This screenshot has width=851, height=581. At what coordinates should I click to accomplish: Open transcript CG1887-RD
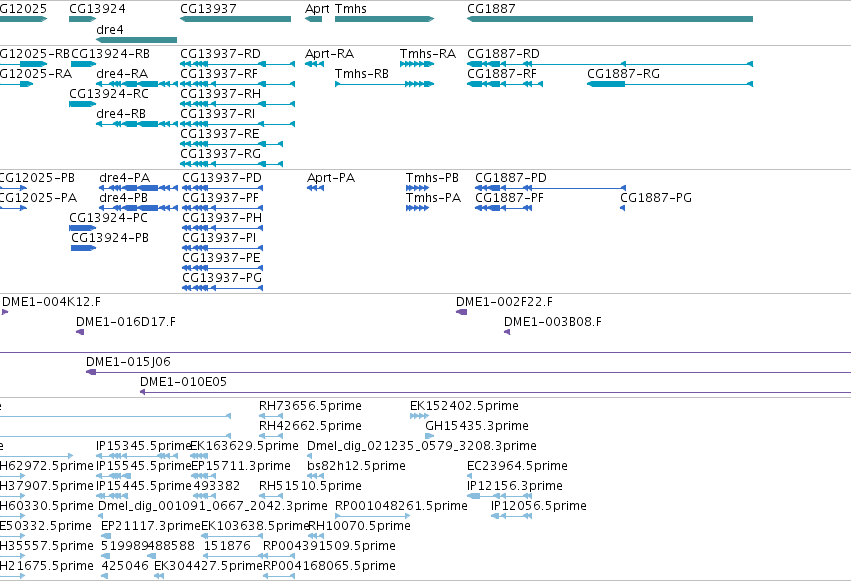pyautogui.click(x=504, y=54)
